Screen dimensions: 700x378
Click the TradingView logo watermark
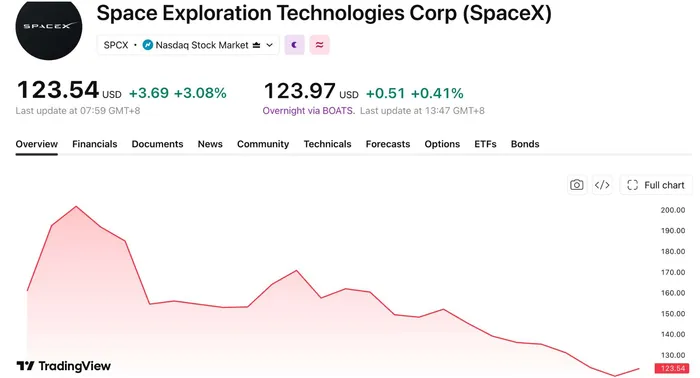pyautogui.click(x=63, y=366)
